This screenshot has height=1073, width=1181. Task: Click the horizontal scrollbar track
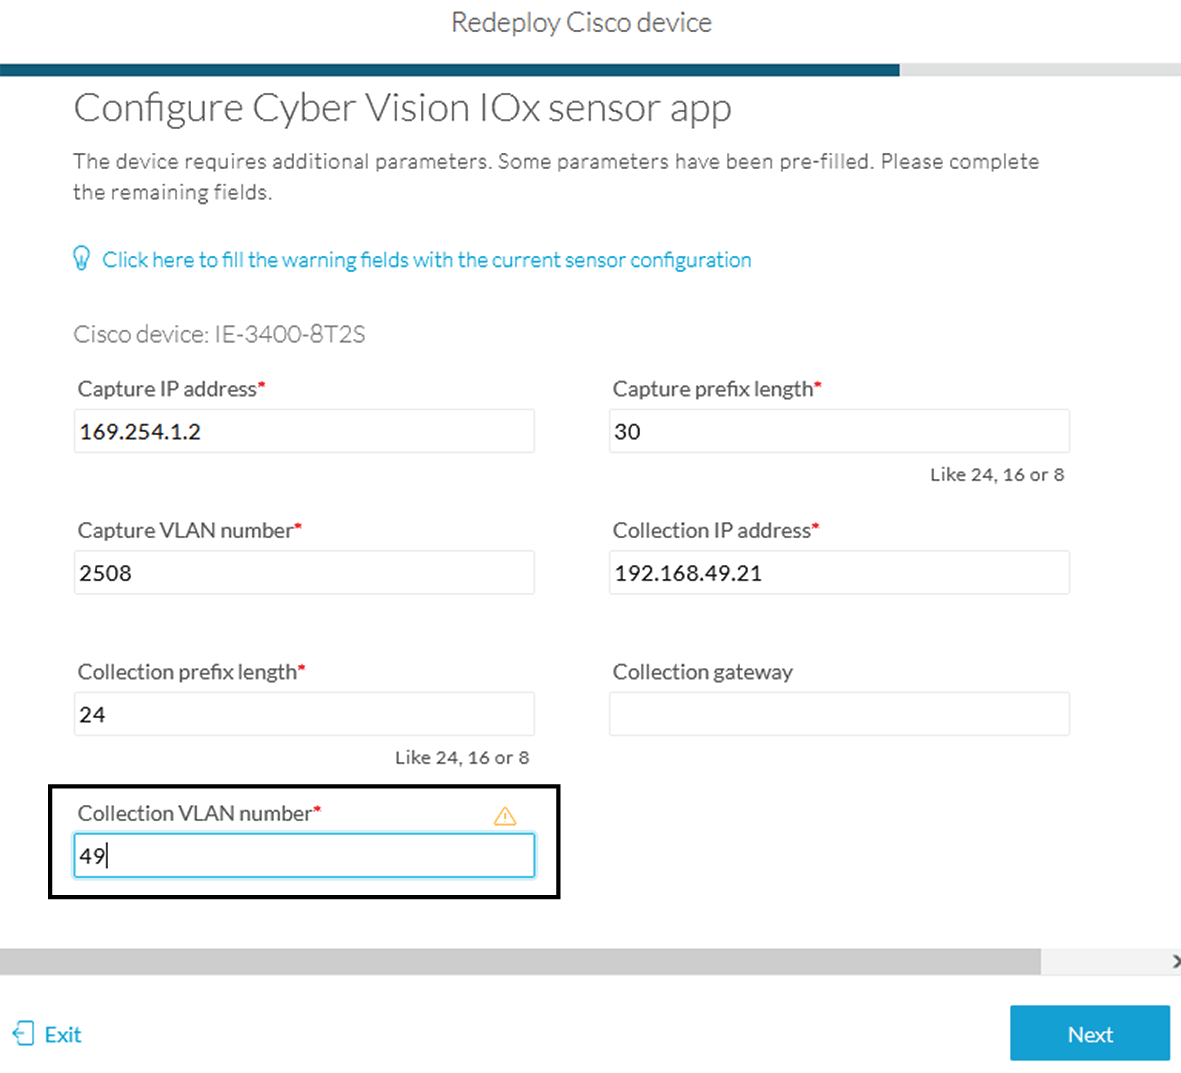point(520,962)
